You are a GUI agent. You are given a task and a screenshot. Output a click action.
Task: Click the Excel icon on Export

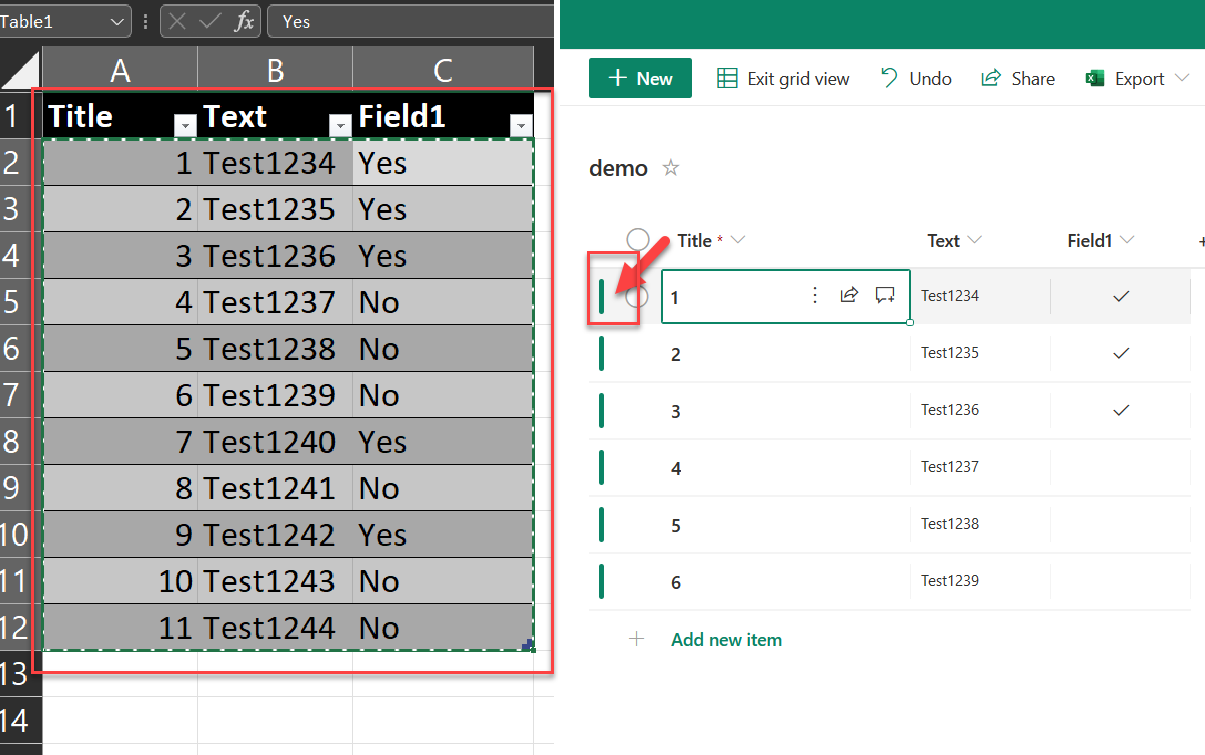click(x=1094, y=79)
